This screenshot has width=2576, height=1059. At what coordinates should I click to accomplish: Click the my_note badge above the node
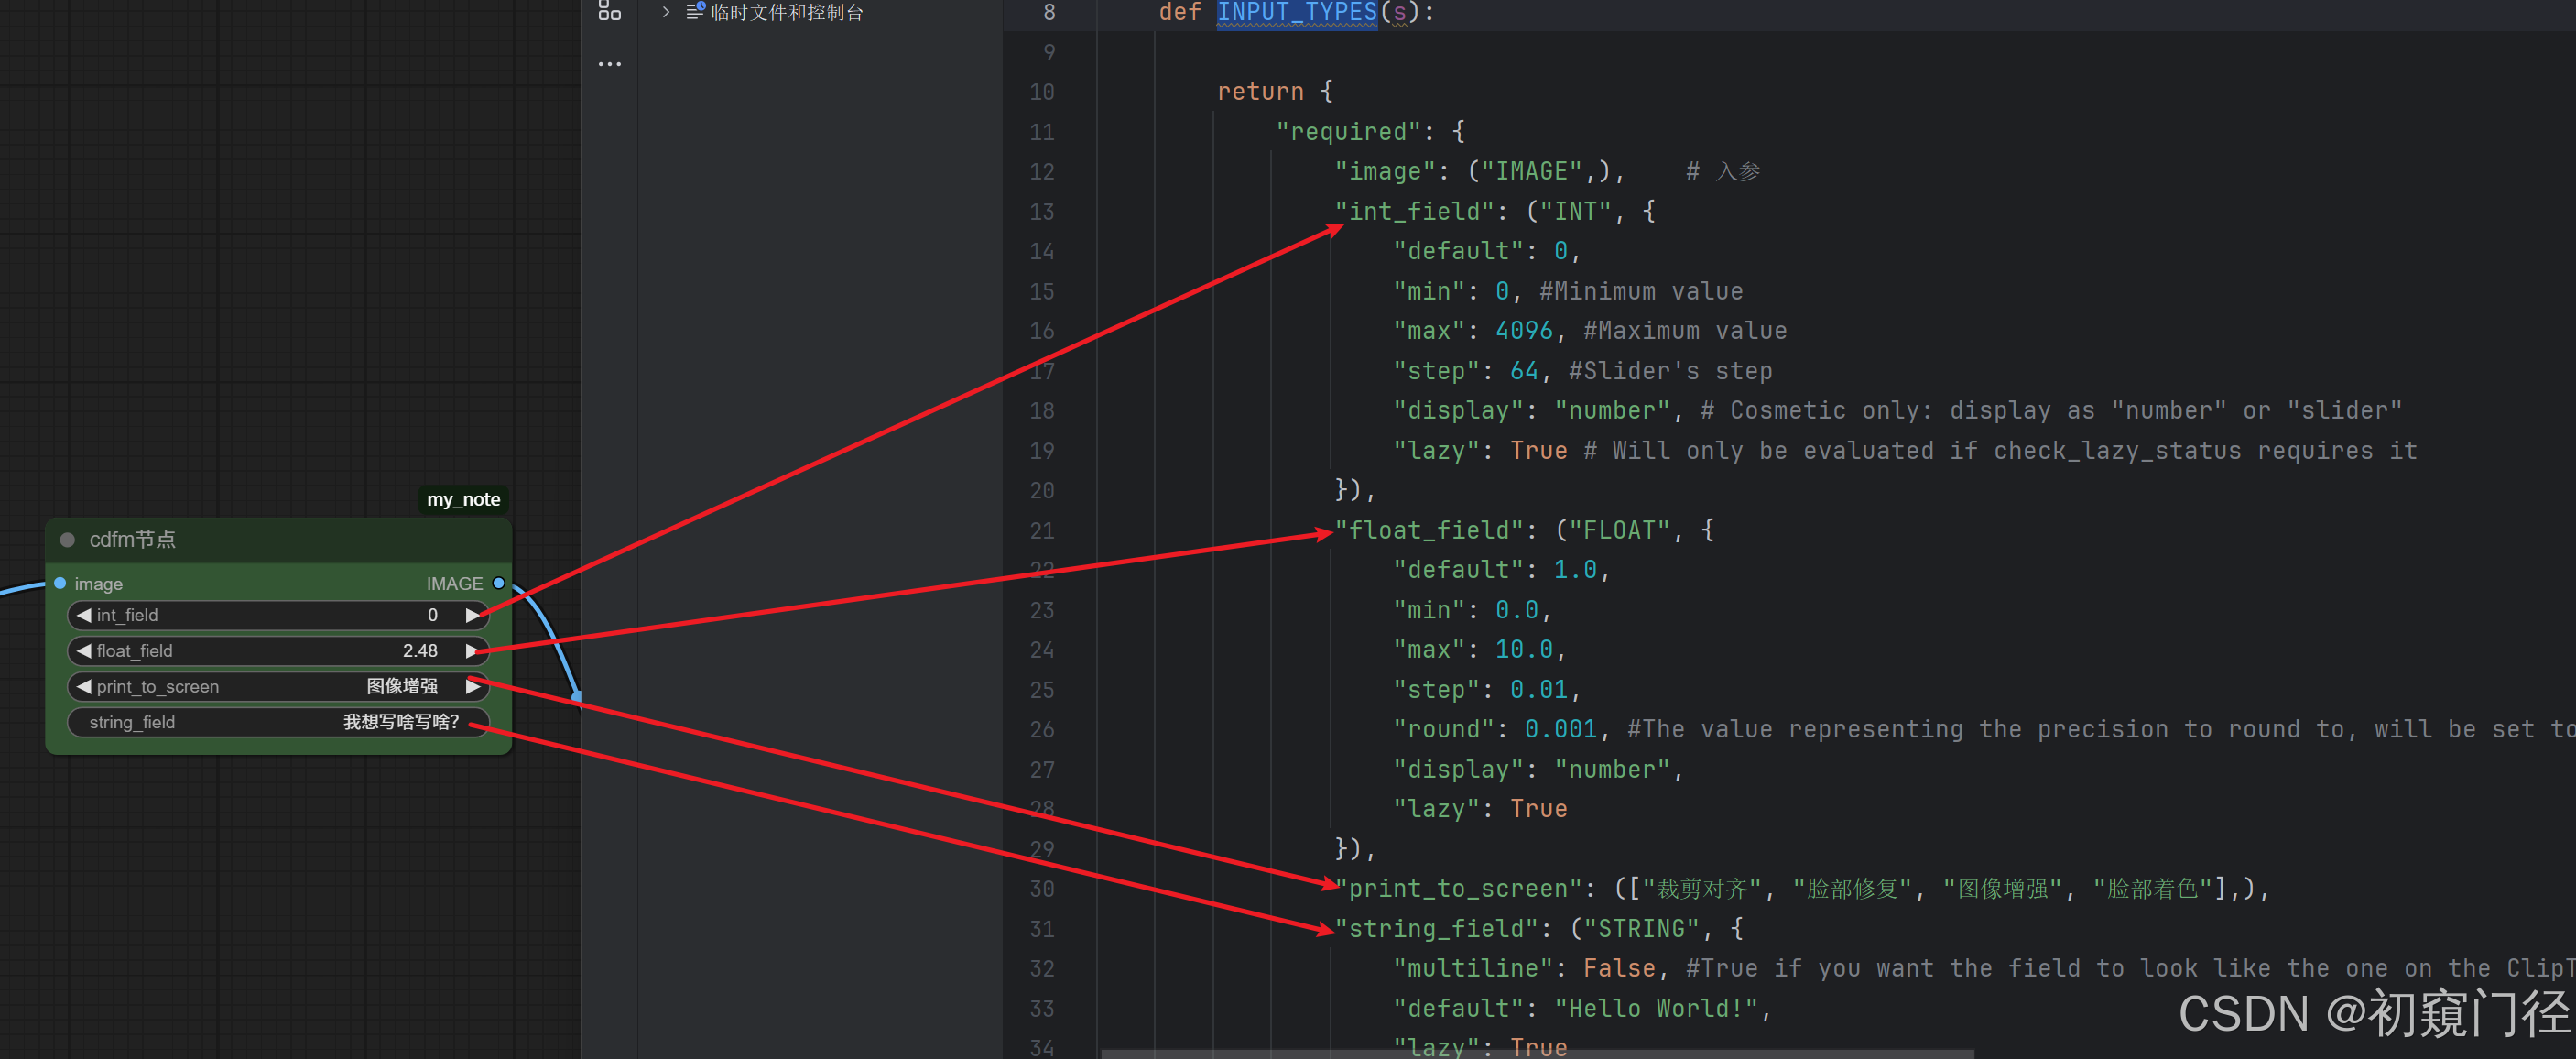(463, 499)
